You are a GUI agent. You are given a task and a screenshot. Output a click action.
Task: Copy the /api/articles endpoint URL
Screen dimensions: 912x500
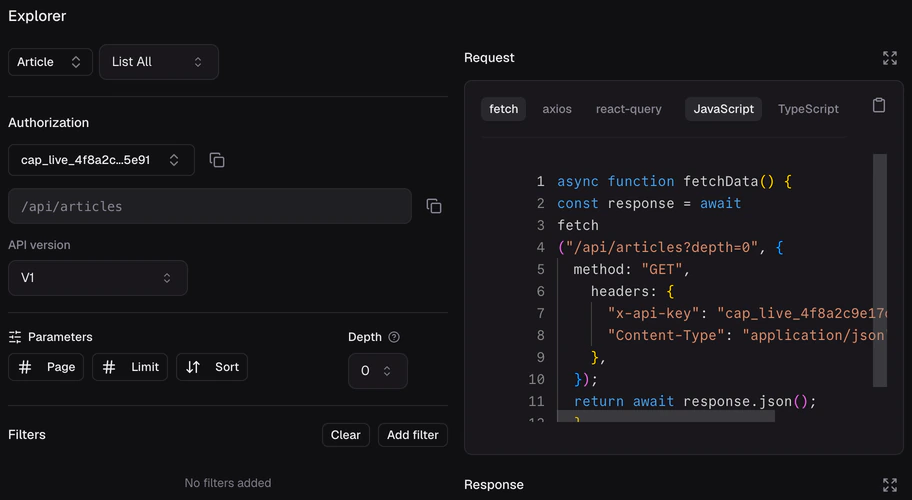click(x=434, y=206)
